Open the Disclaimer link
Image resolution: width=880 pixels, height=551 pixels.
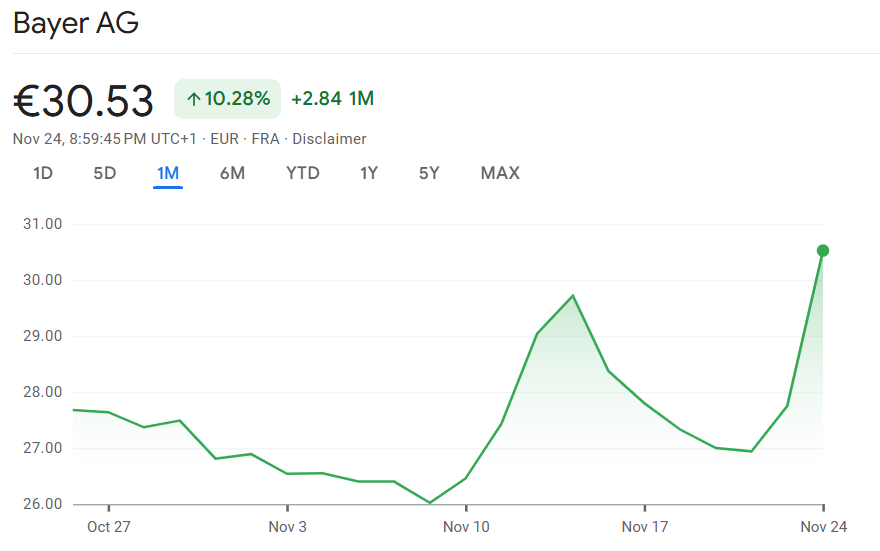(329, 139)
